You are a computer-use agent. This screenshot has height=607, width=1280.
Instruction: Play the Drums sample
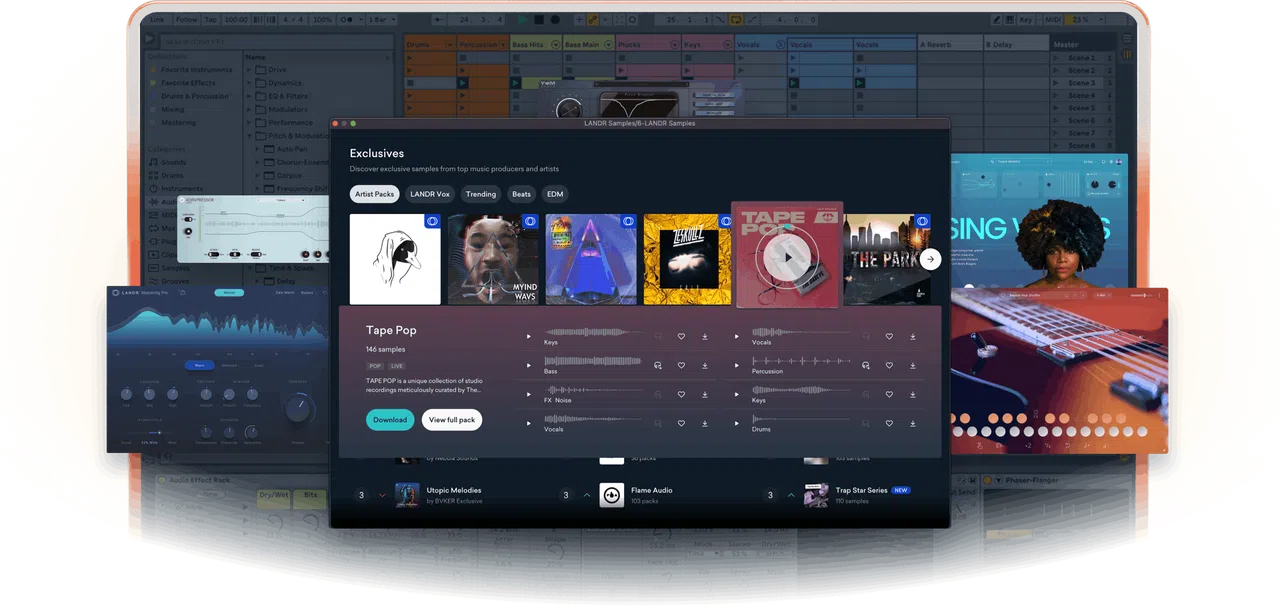737,423
